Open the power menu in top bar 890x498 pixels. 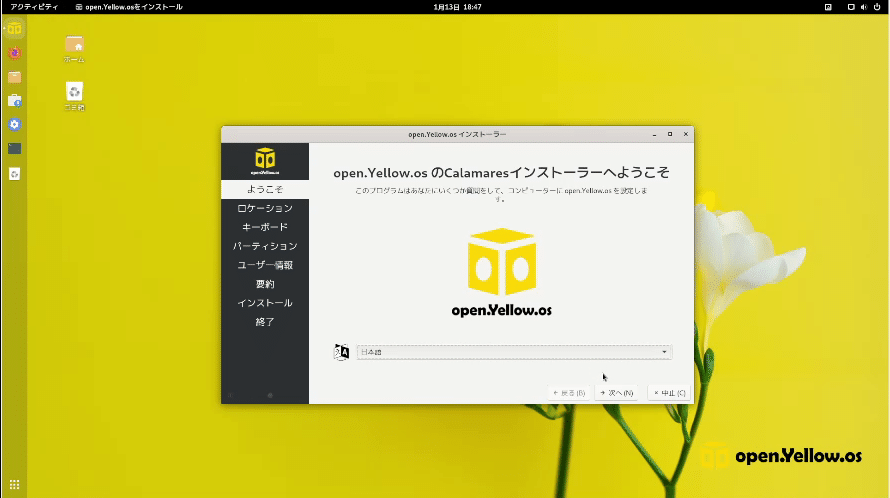pyautogui.click(x=877, y=7)
